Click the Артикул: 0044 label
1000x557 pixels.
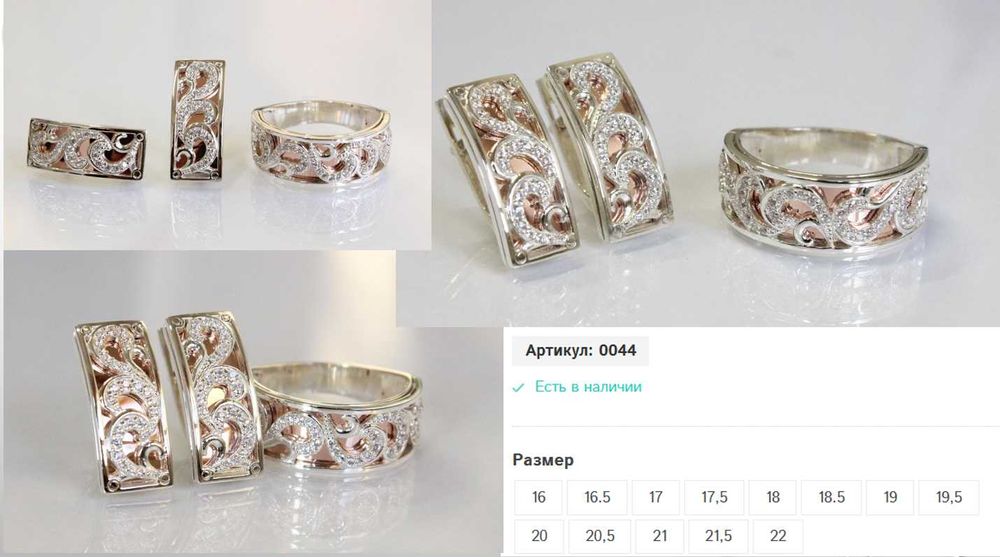click(x=580, y=350)
